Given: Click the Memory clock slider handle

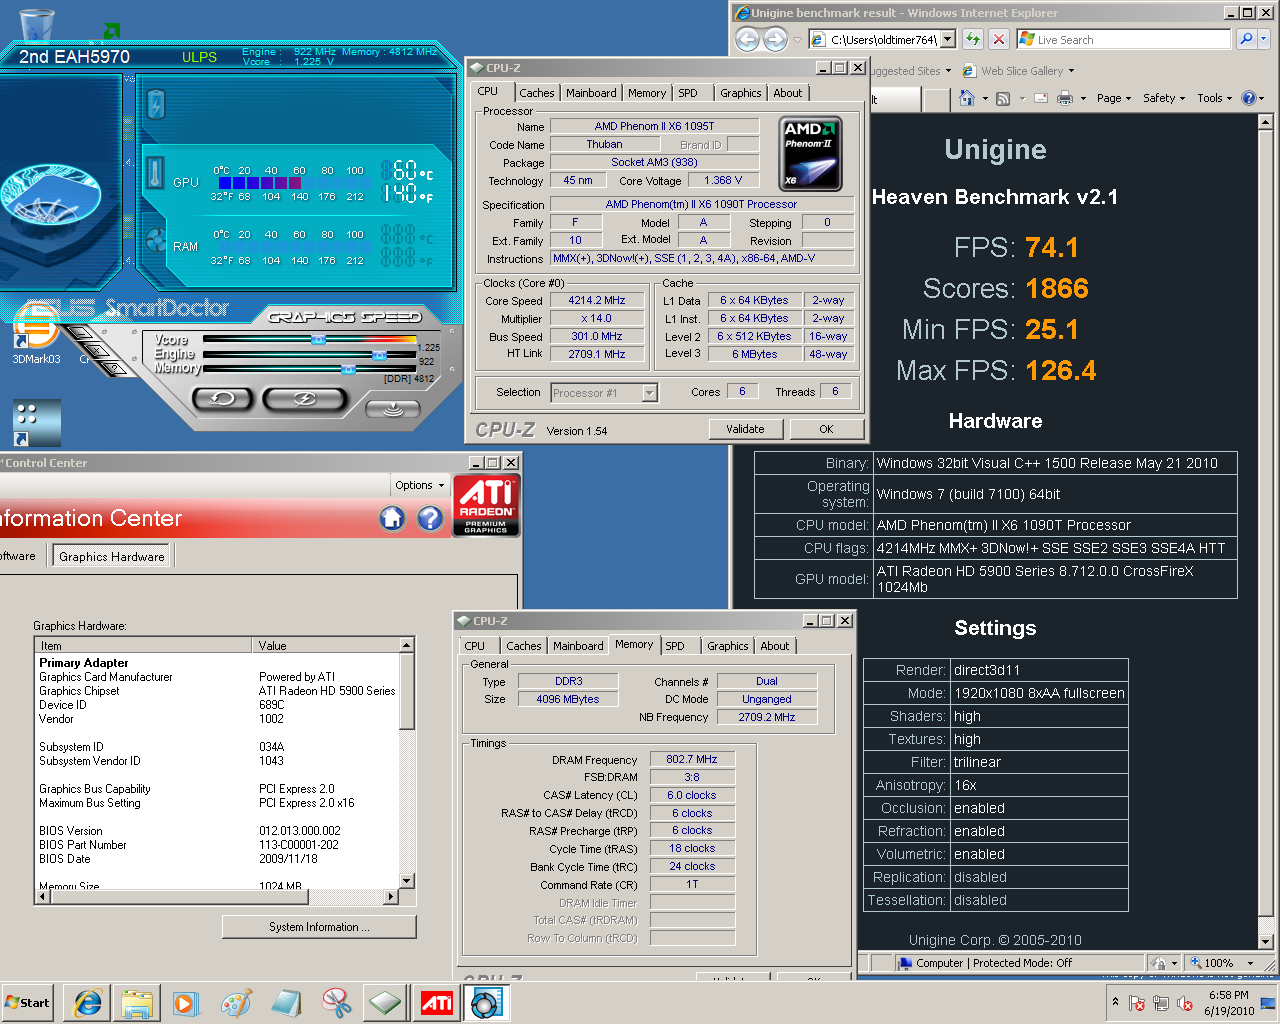Looking at the screenshot, I should tap(348, 369).
